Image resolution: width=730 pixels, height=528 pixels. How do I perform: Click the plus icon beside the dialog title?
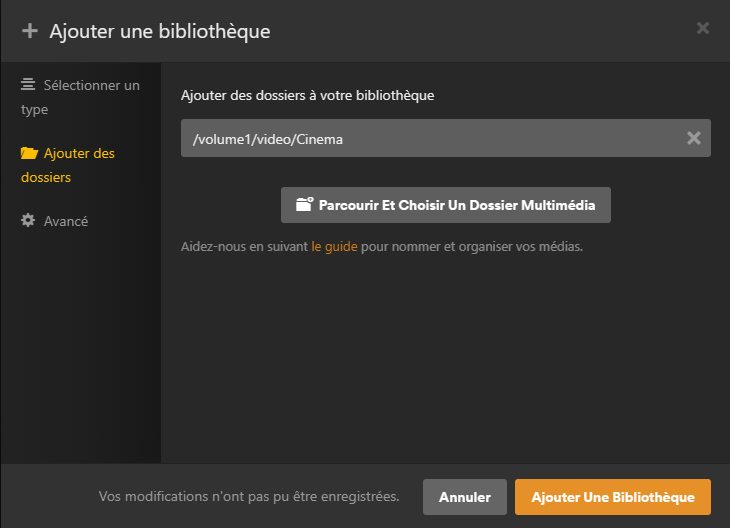pyautogui.click(x=30, y=31)
